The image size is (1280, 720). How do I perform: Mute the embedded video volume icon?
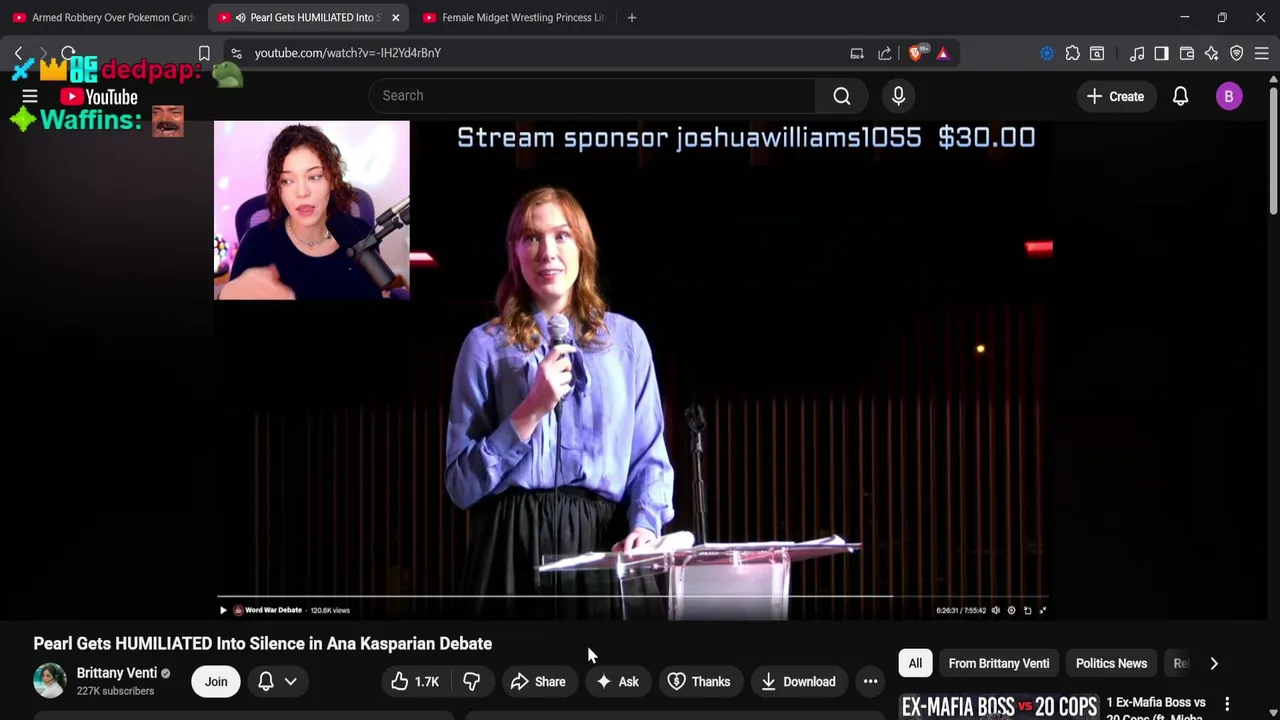[995, 610]
